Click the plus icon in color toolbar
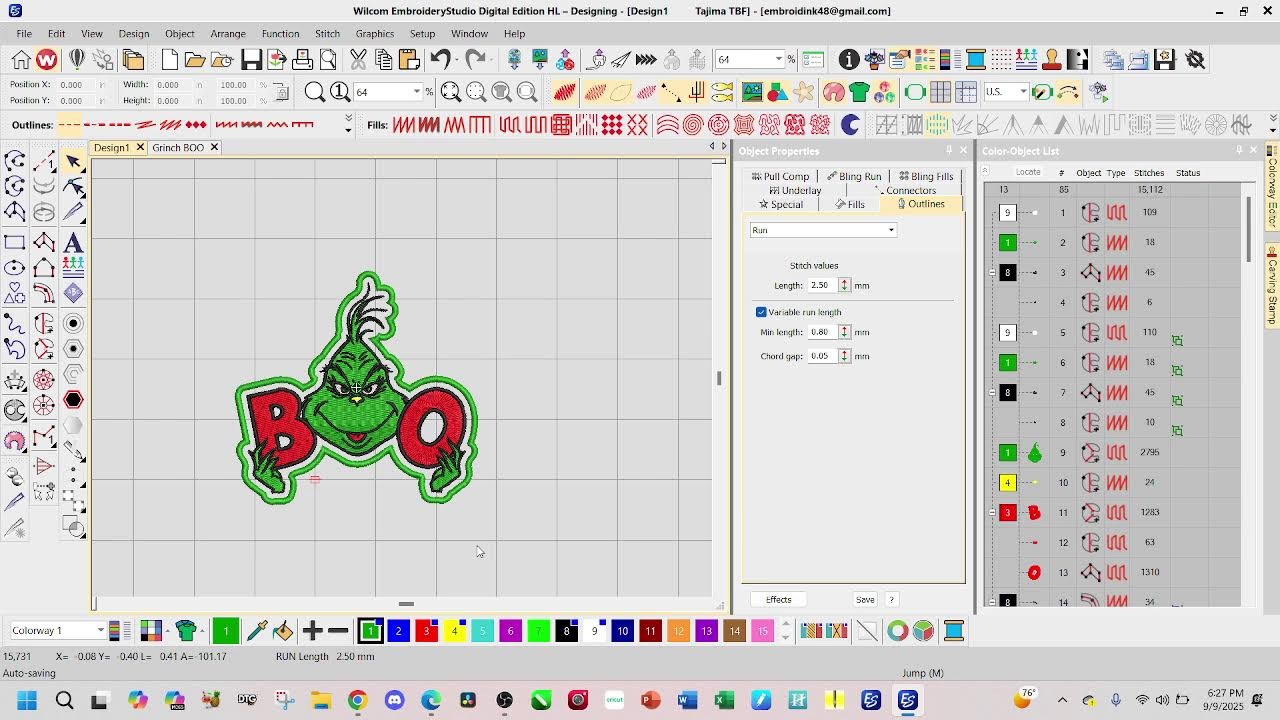Viewport: 1280px width, 720px height. click(x=312, y=631)
